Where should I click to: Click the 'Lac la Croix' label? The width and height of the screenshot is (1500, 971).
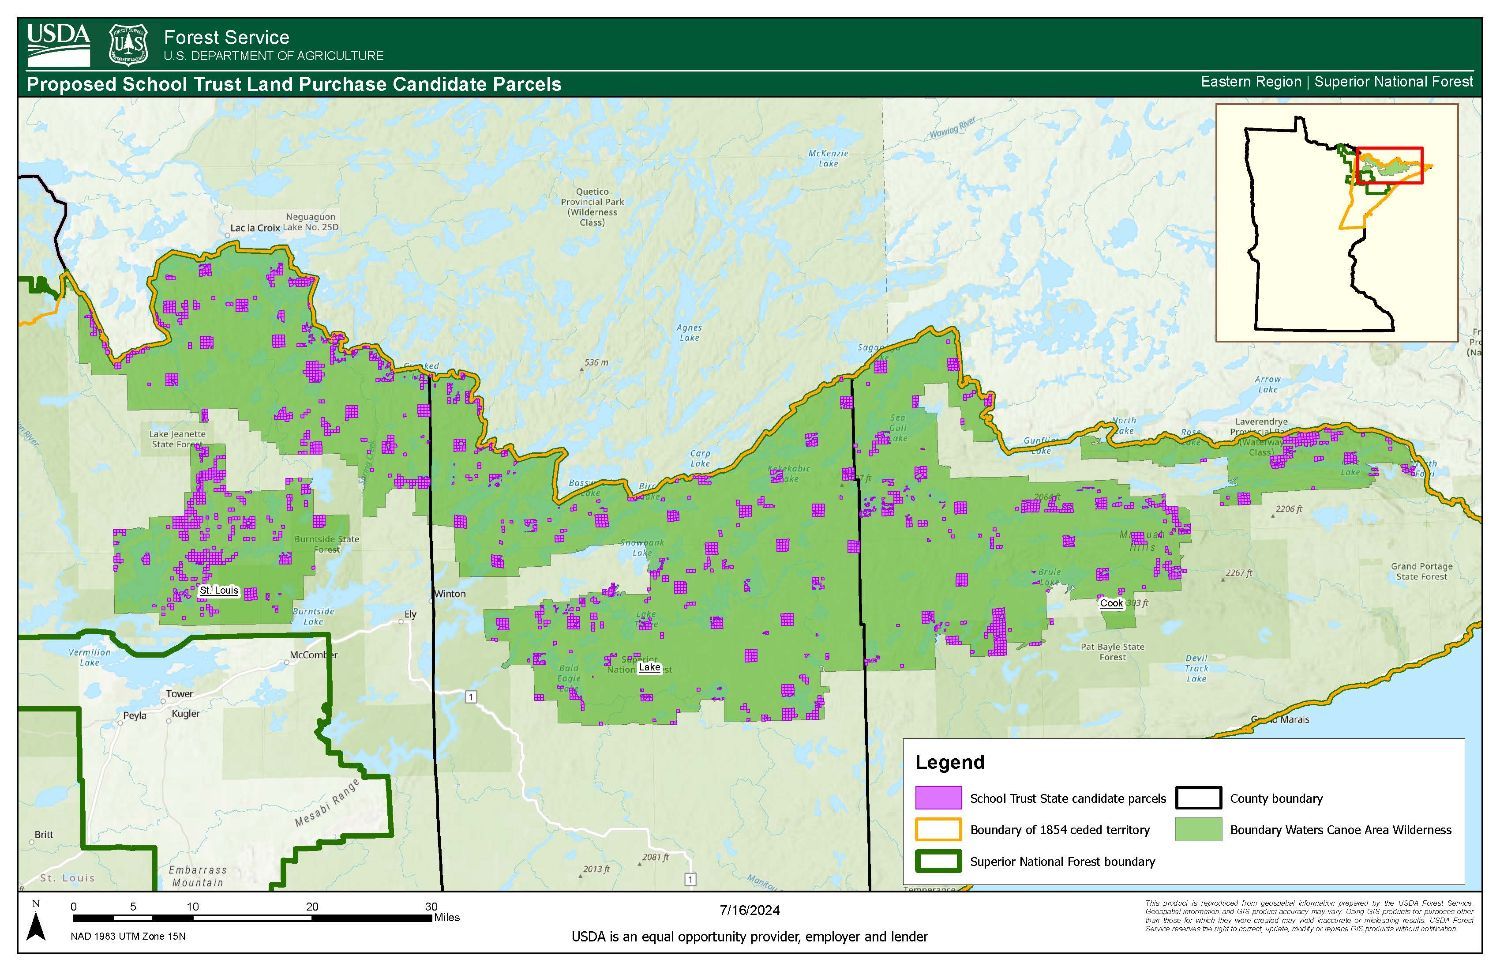point(255,228)
